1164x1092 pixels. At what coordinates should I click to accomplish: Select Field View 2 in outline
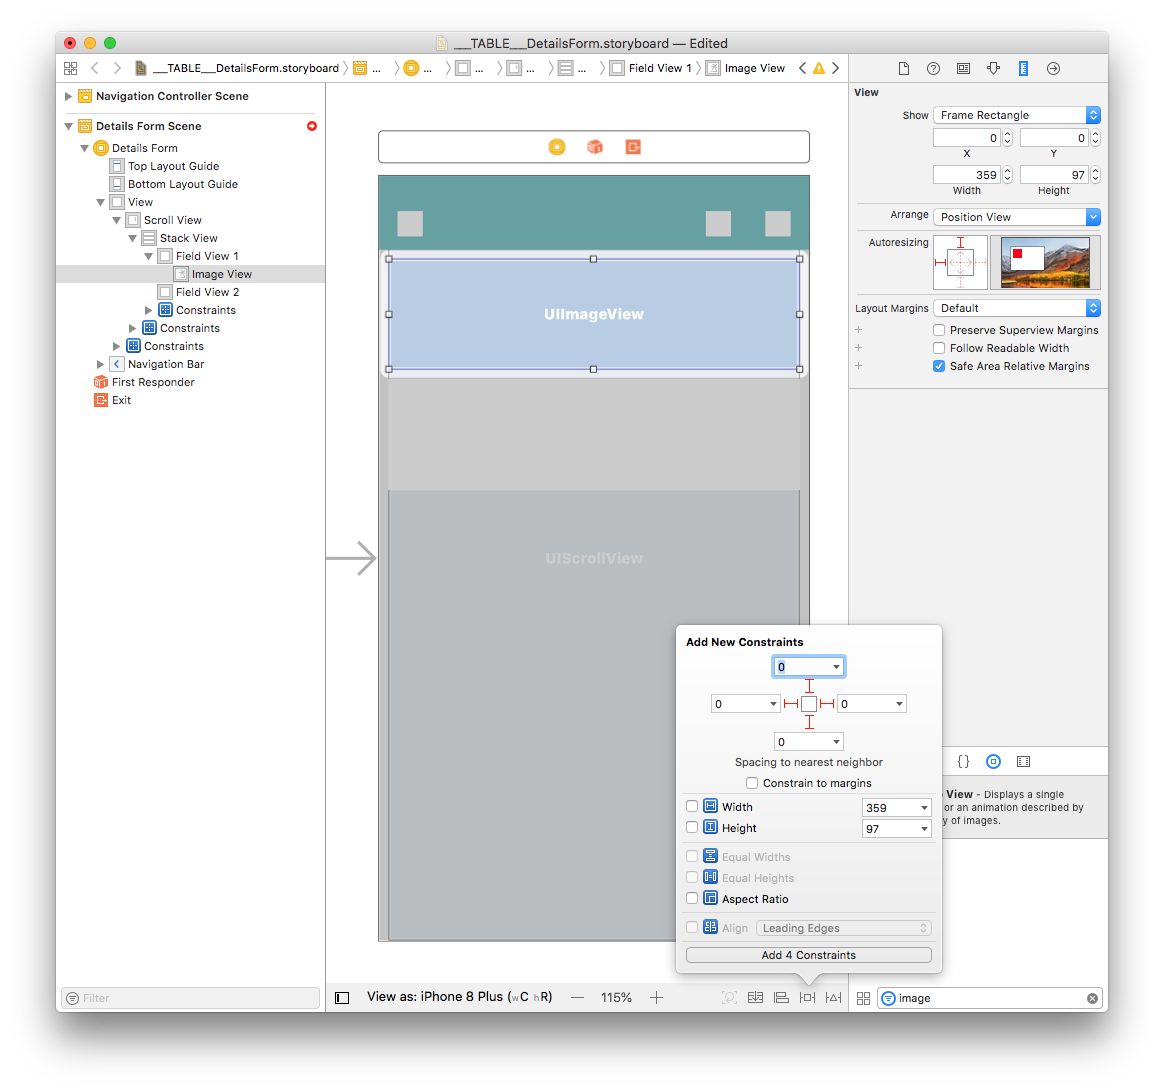[x=207, y=292]
